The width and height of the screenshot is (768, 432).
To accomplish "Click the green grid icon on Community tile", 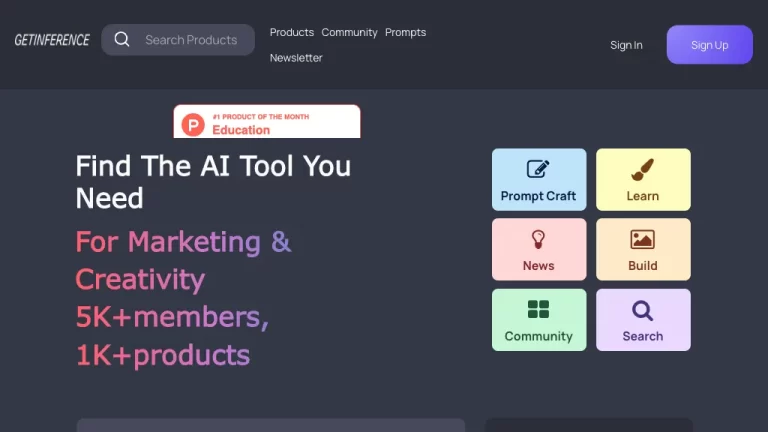I will tap(538, 309).
